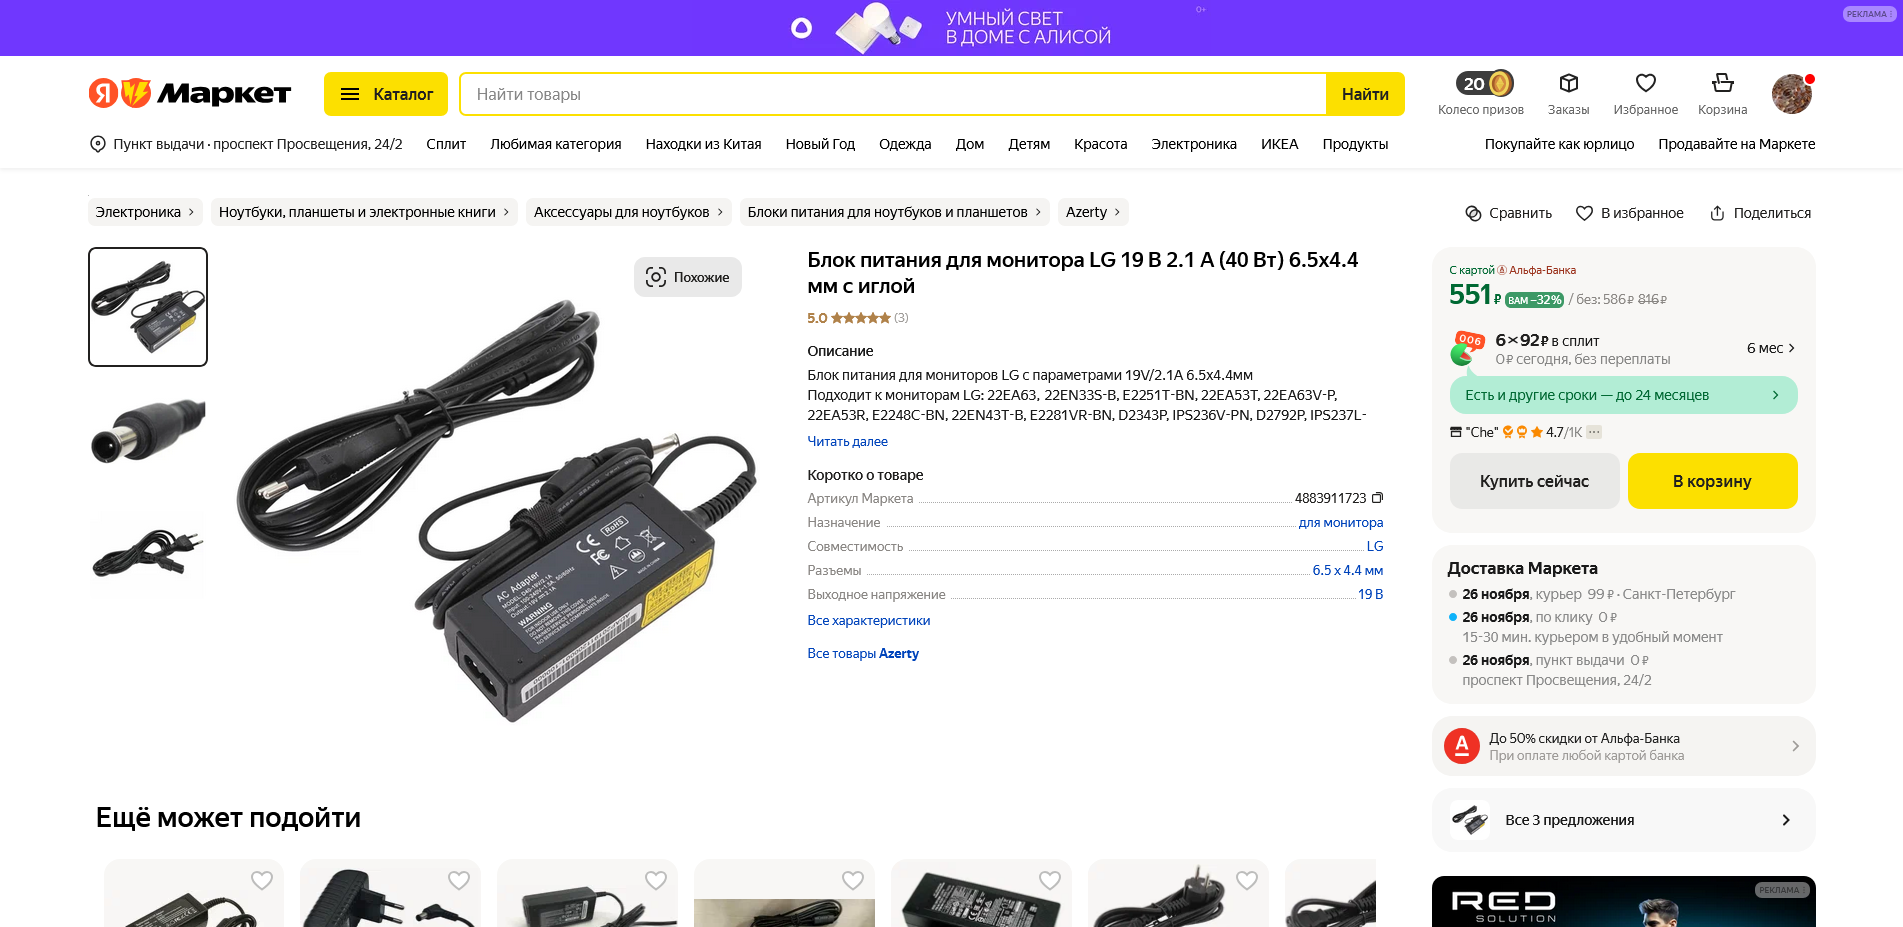Add product with В корзину button
The height and width of the screenshot is (927, 1903).
pos(1712,481)
